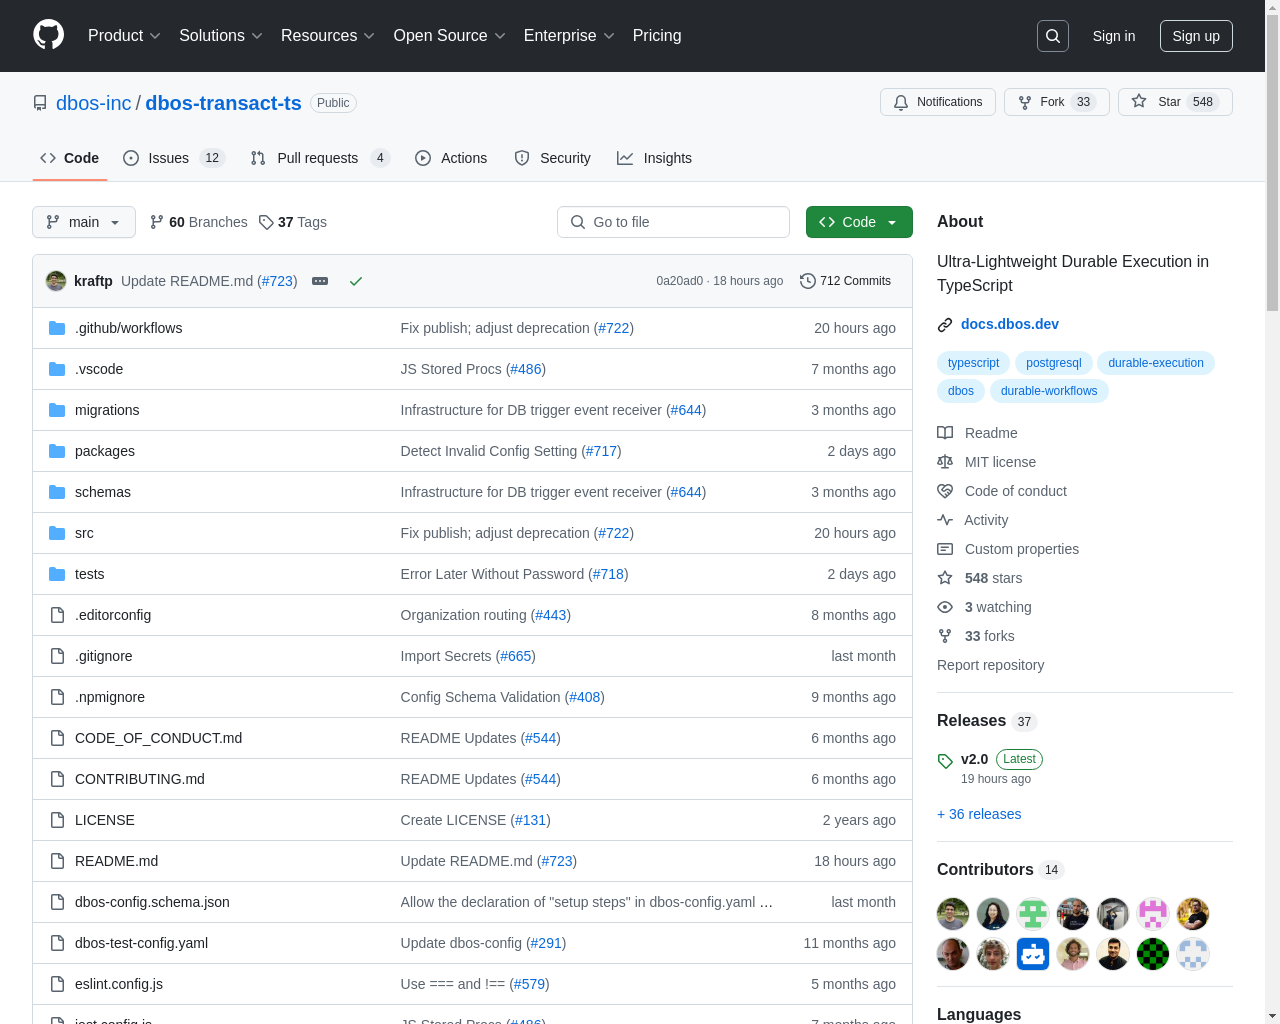Image resolution: width=1280 pixels, height=1024 pixels.
Task: Open the 712 Commits history
Action: tap(845, 281)
